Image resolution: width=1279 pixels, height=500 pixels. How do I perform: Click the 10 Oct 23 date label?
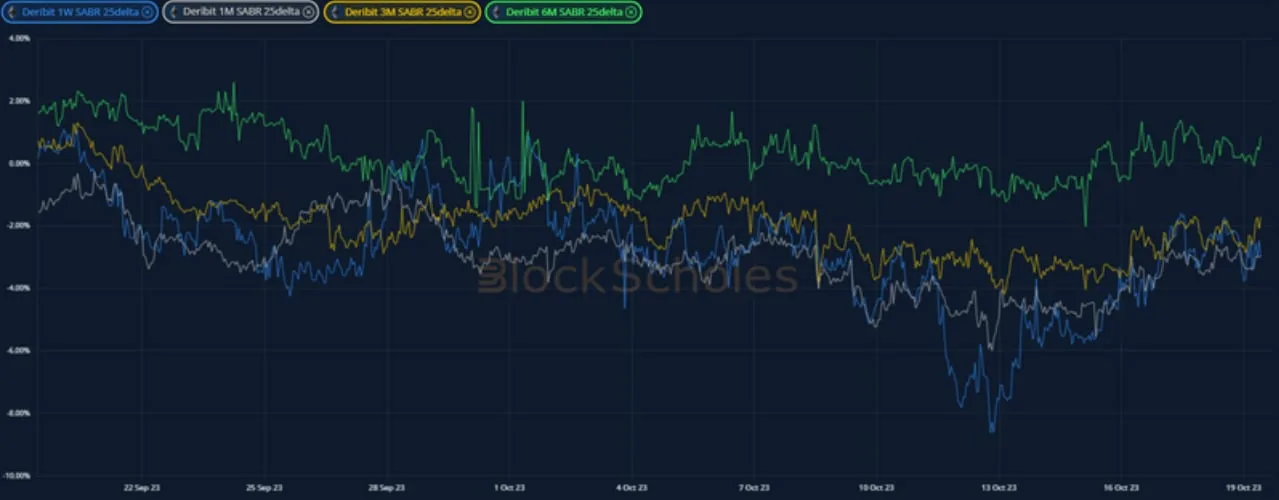click(x=876, y=488)
